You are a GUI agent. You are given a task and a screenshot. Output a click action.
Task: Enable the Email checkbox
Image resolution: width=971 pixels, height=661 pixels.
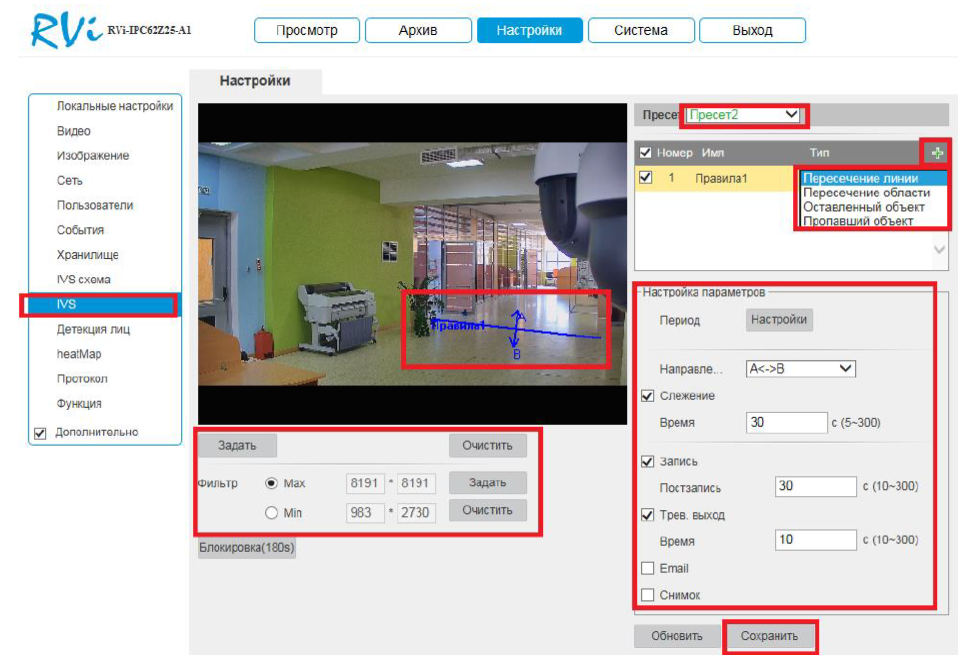(x=647, y=569)
